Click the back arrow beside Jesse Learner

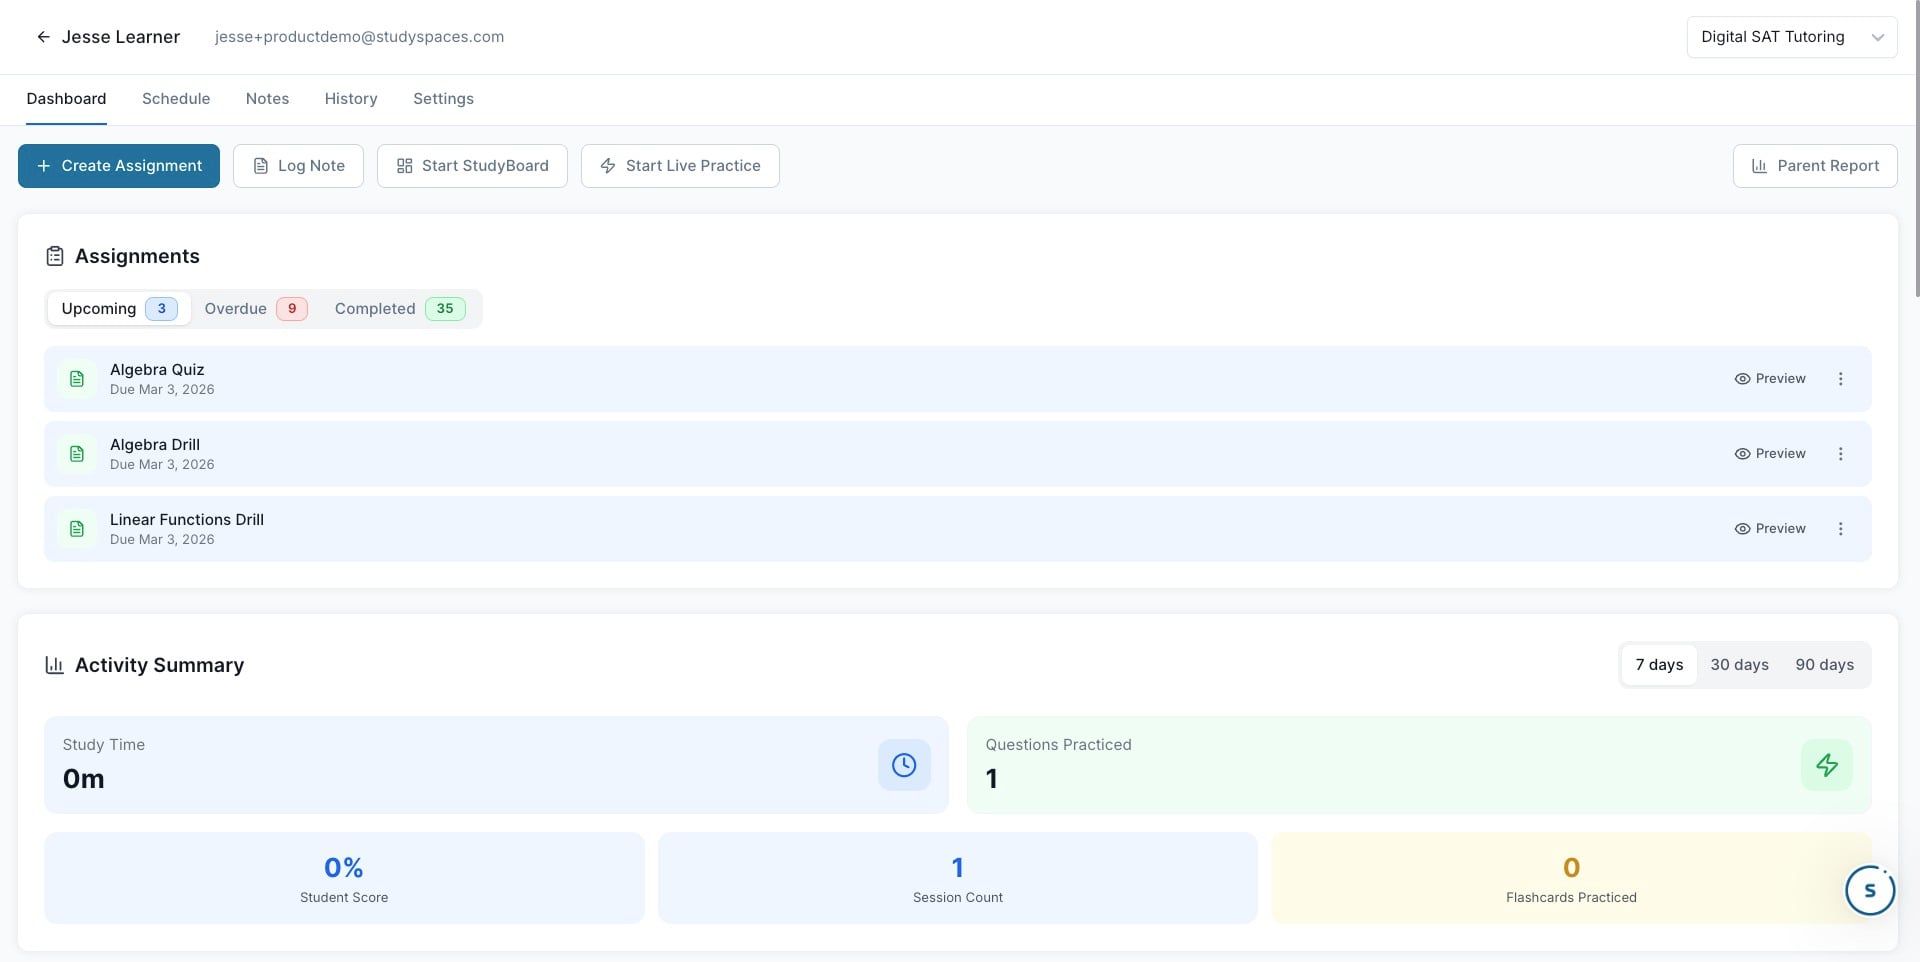point(43,37)
